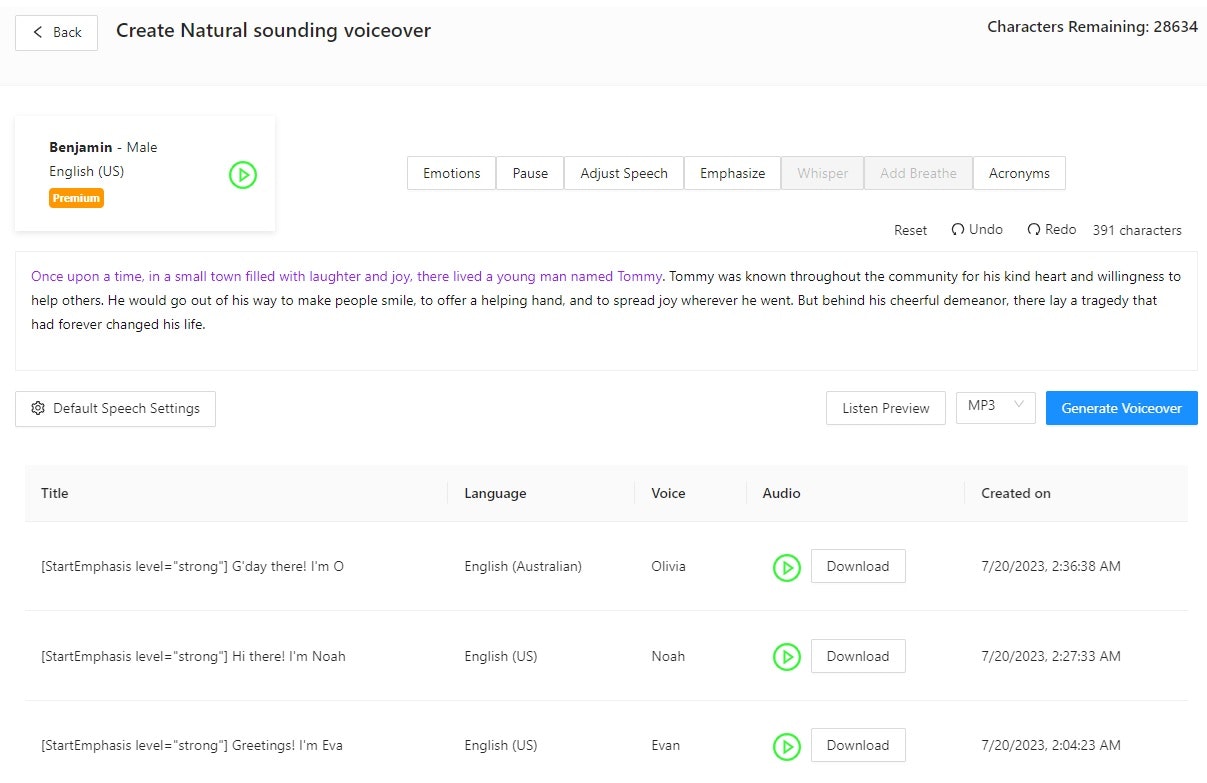Play the Evan voiceover audio
The width and height of the screenshot is (1207, 783).
(x=786, y=746)
